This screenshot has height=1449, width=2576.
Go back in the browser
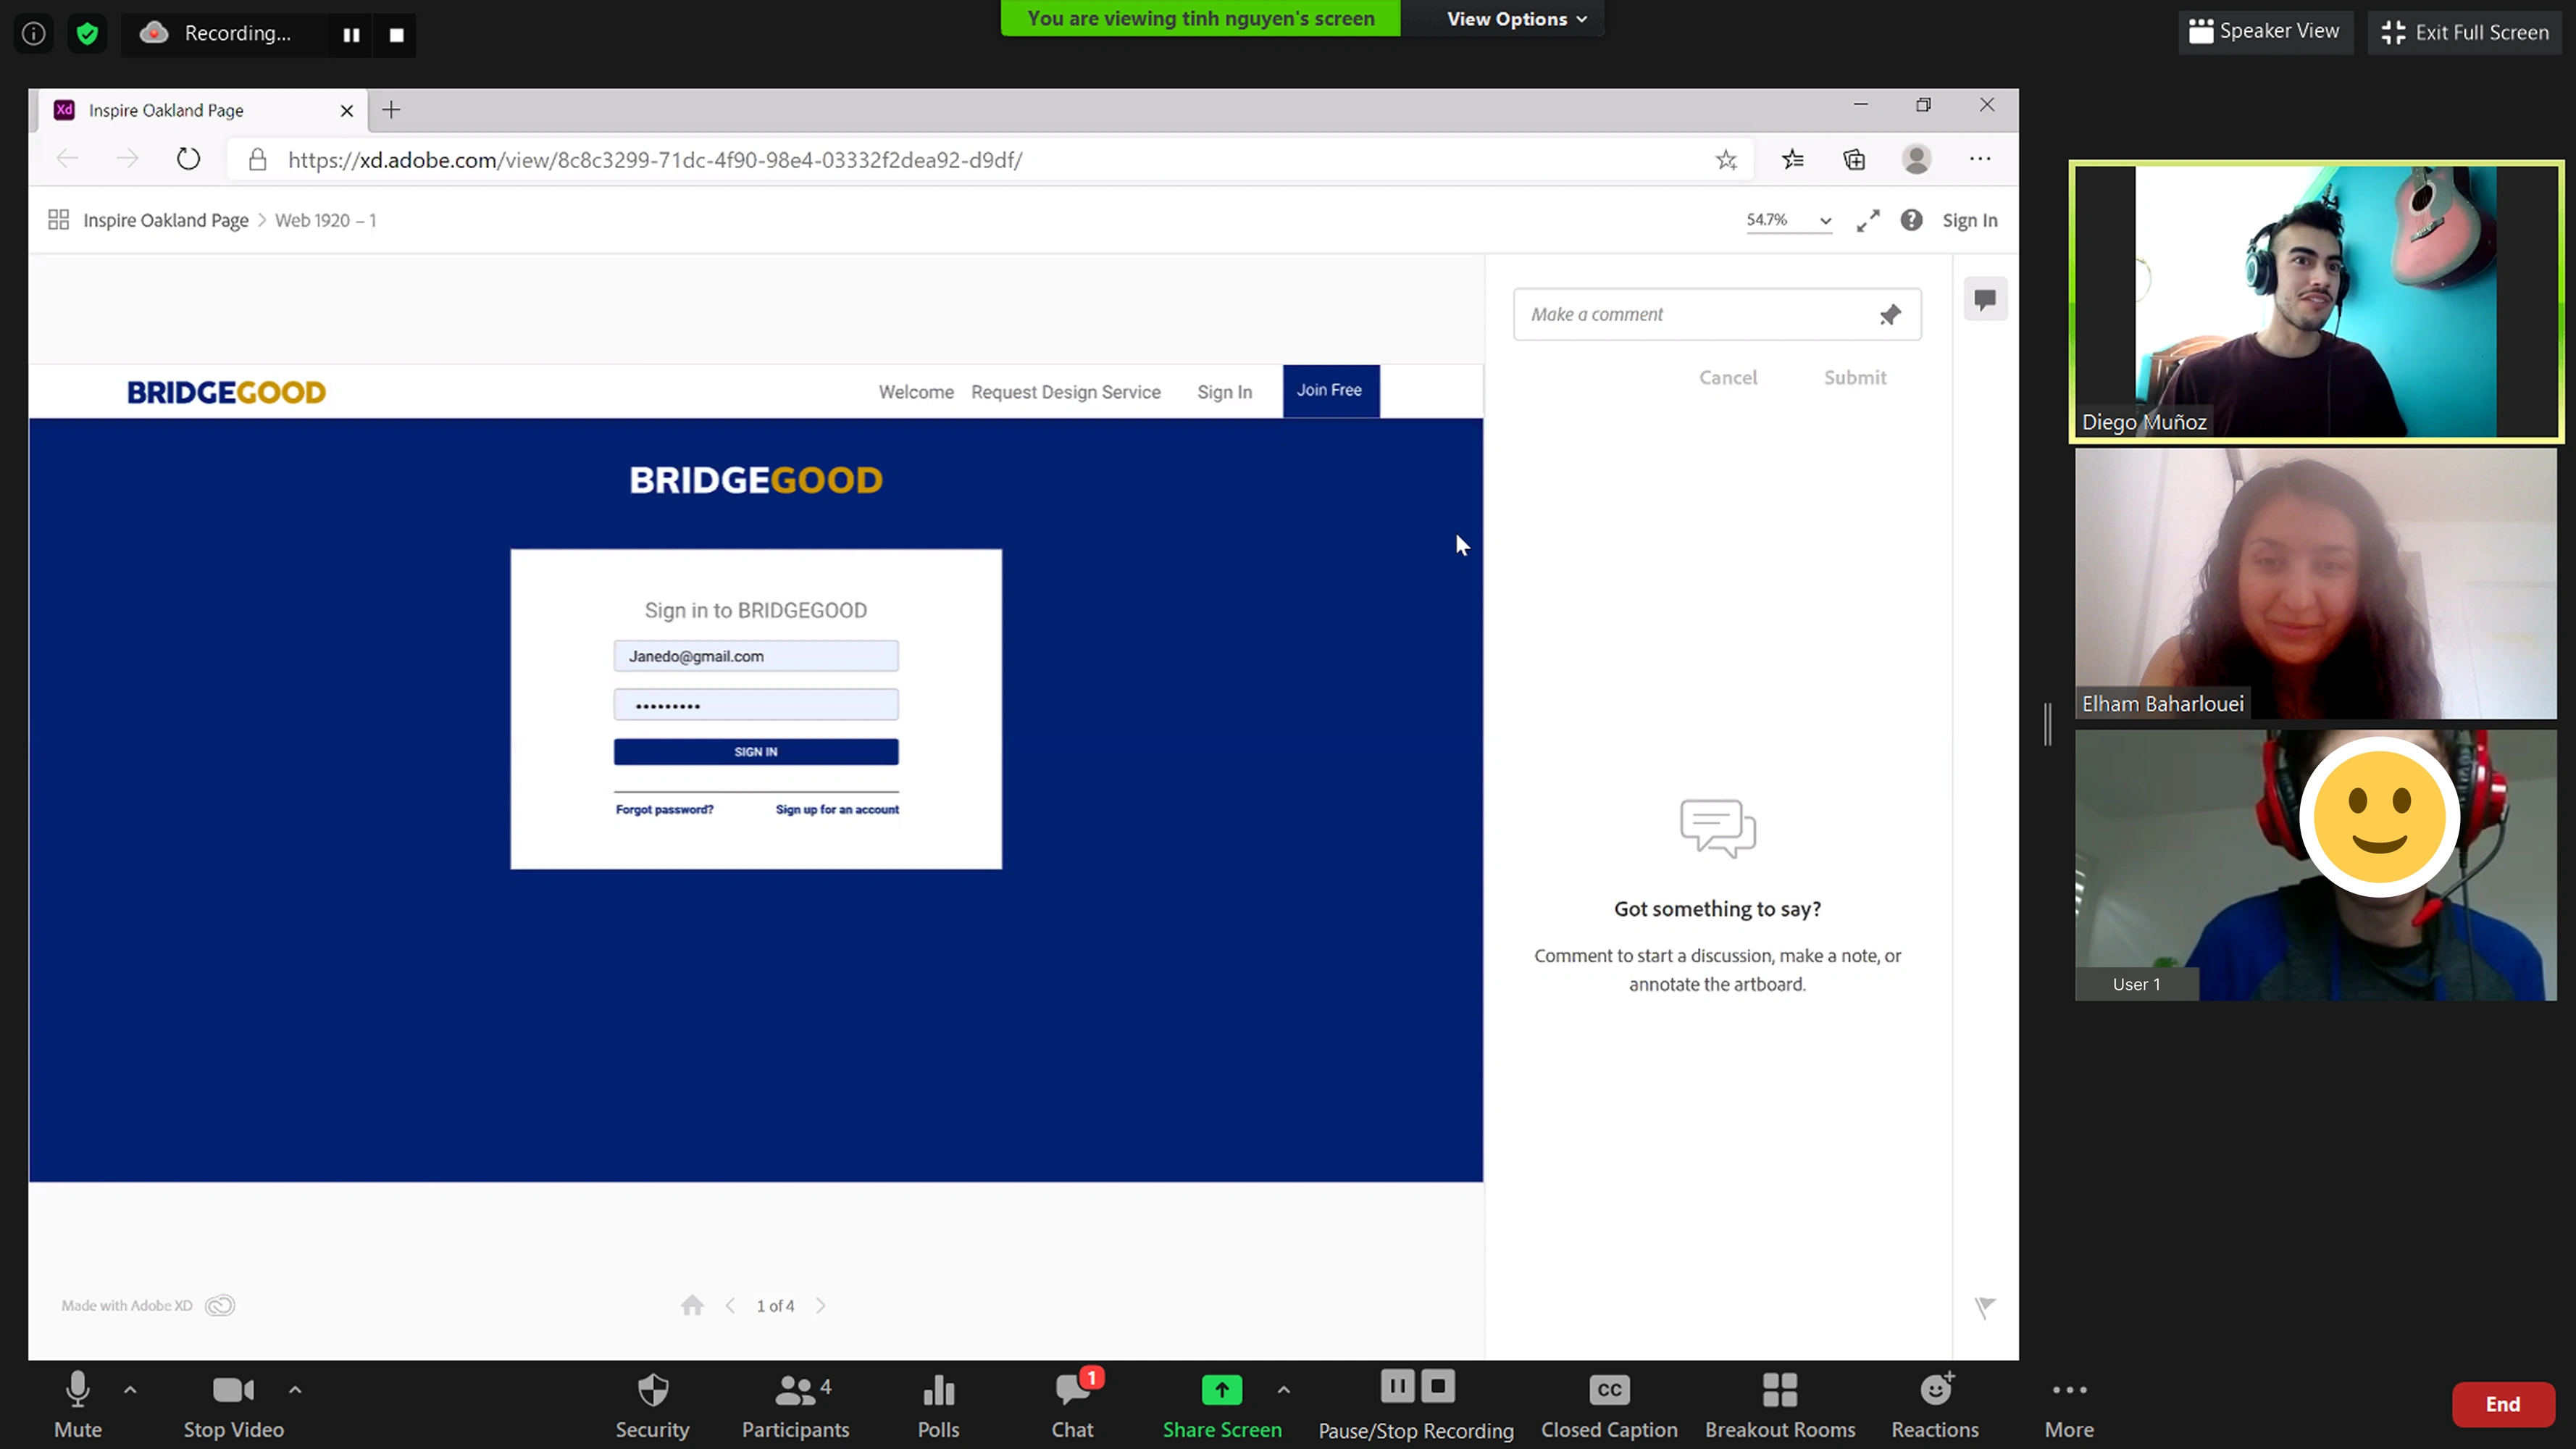[67, 159]
